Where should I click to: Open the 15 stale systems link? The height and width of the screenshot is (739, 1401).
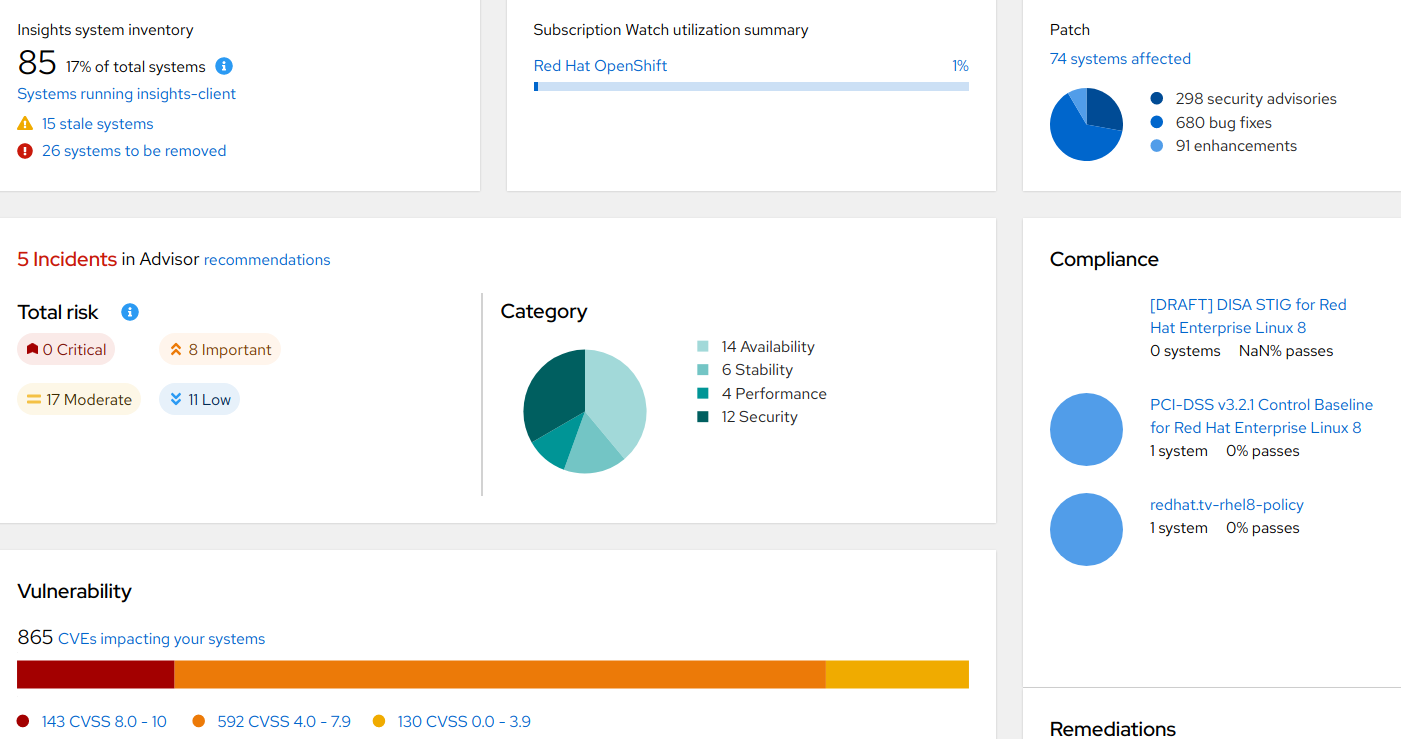[98, 124]
